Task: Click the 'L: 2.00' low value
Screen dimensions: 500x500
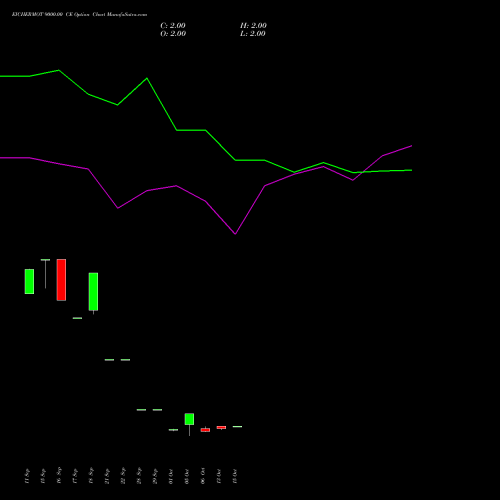Action: [x=253, y=33]
